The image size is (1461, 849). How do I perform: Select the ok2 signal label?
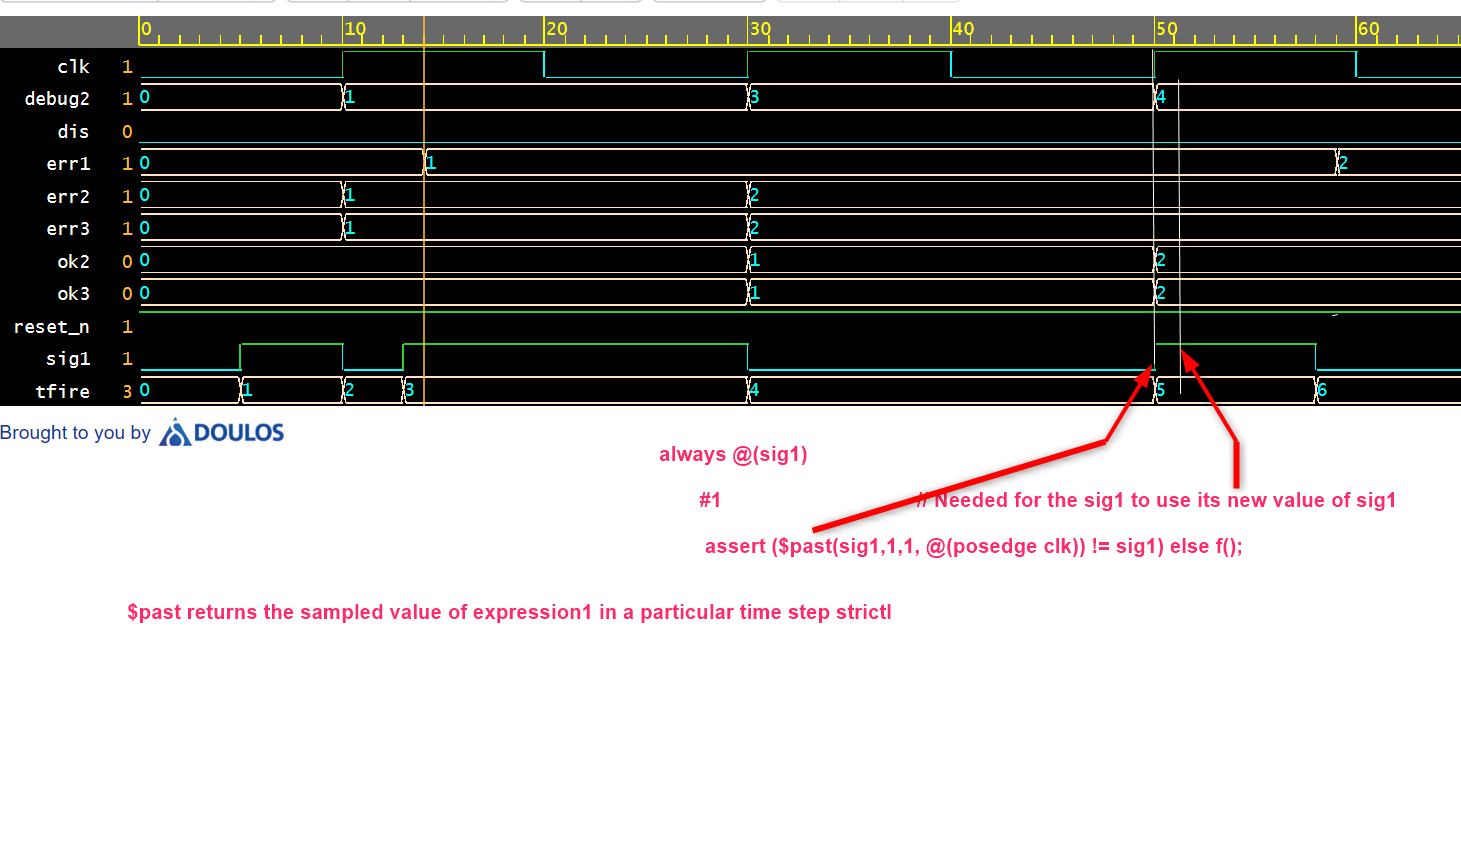click(x=73, y=261)
